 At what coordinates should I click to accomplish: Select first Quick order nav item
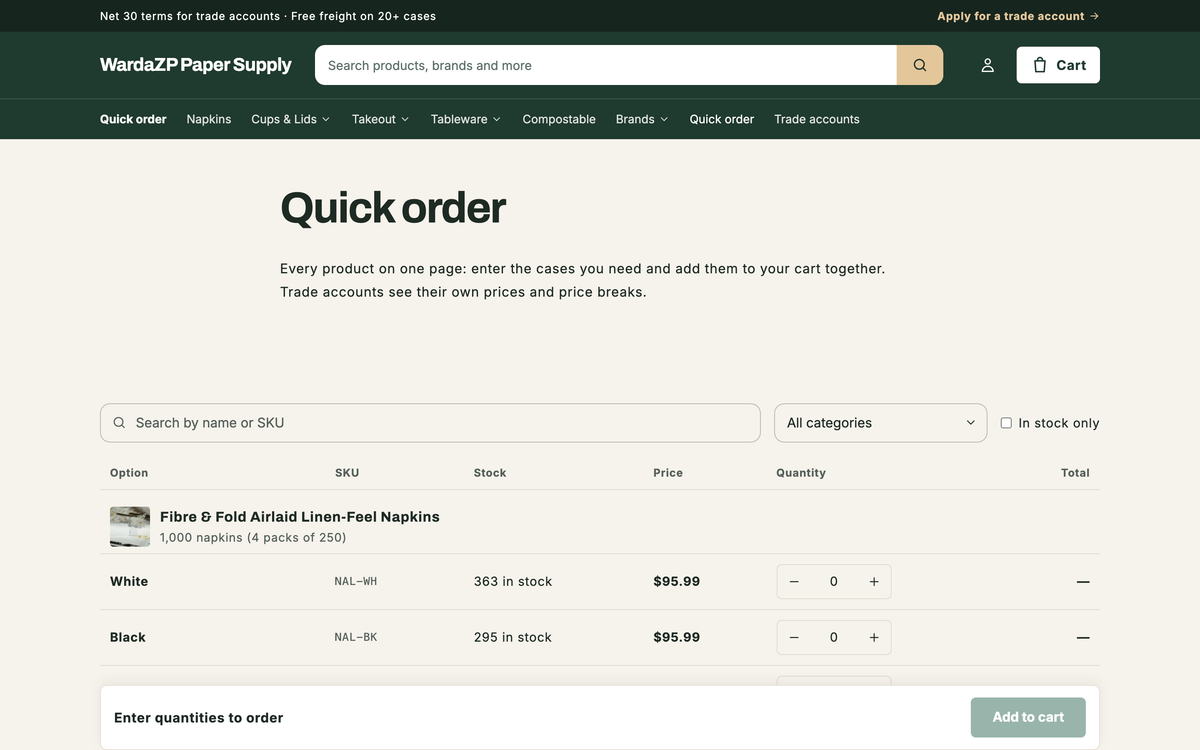pyautogui.click(x=133, y=119)
